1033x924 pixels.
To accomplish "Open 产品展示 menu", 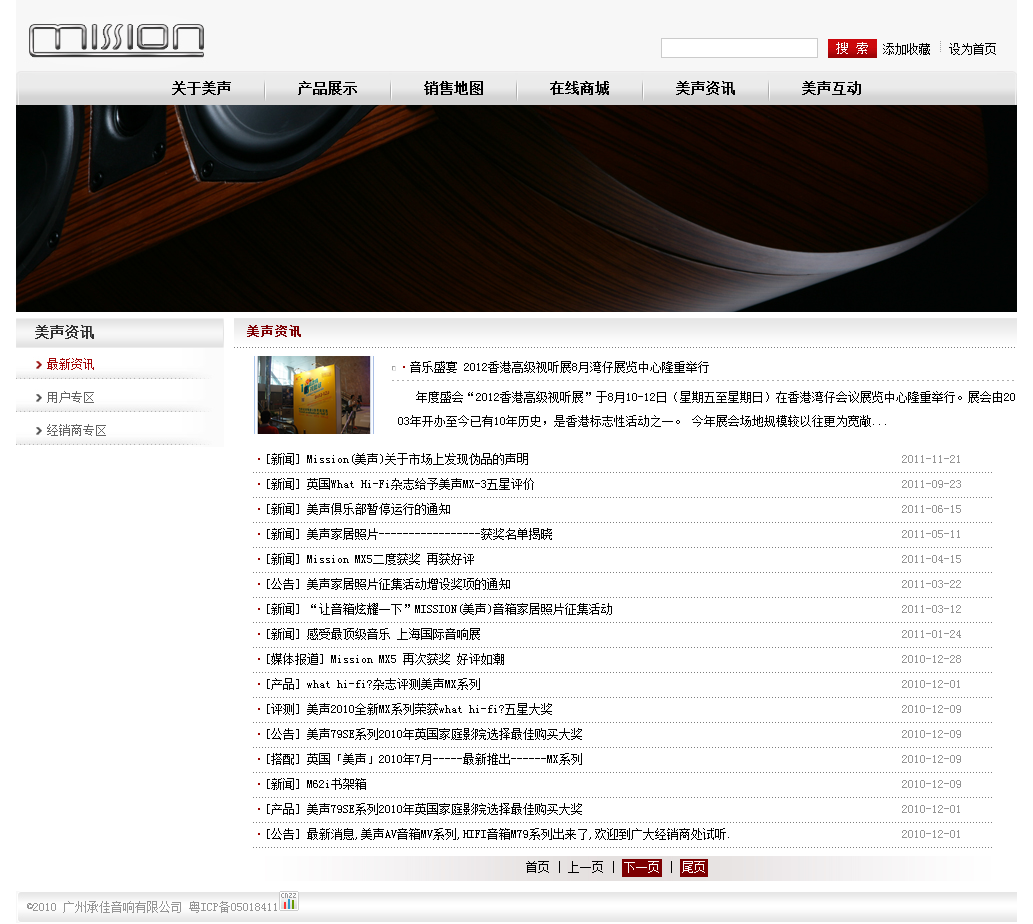I will coord(327,88).
